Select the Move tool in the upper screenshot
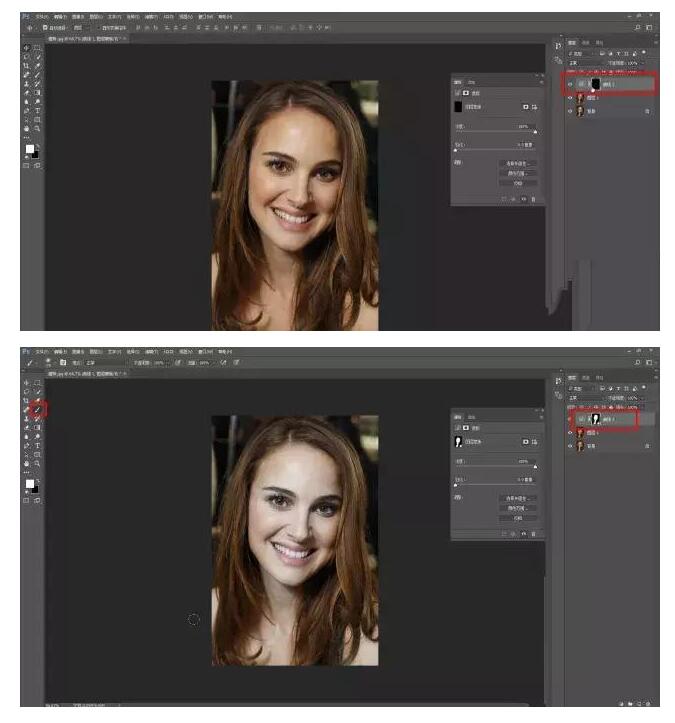Screen dimensions: 675x723 click(x=26, y=48)
